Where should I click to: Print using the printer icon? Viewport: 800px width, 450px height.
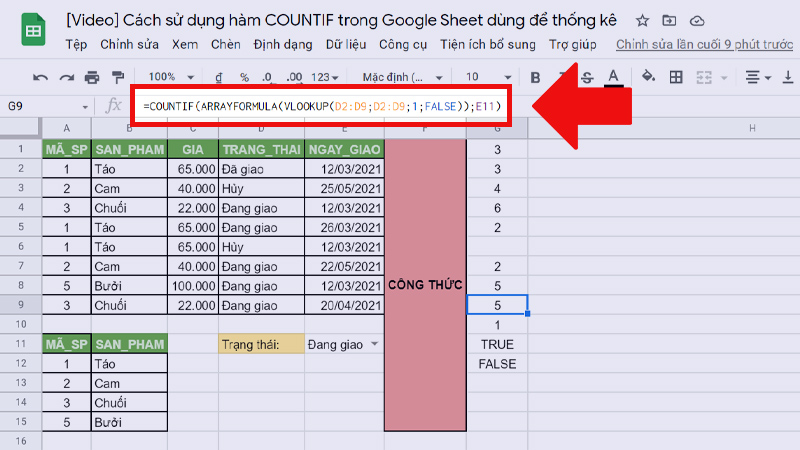tap(92, 77)
